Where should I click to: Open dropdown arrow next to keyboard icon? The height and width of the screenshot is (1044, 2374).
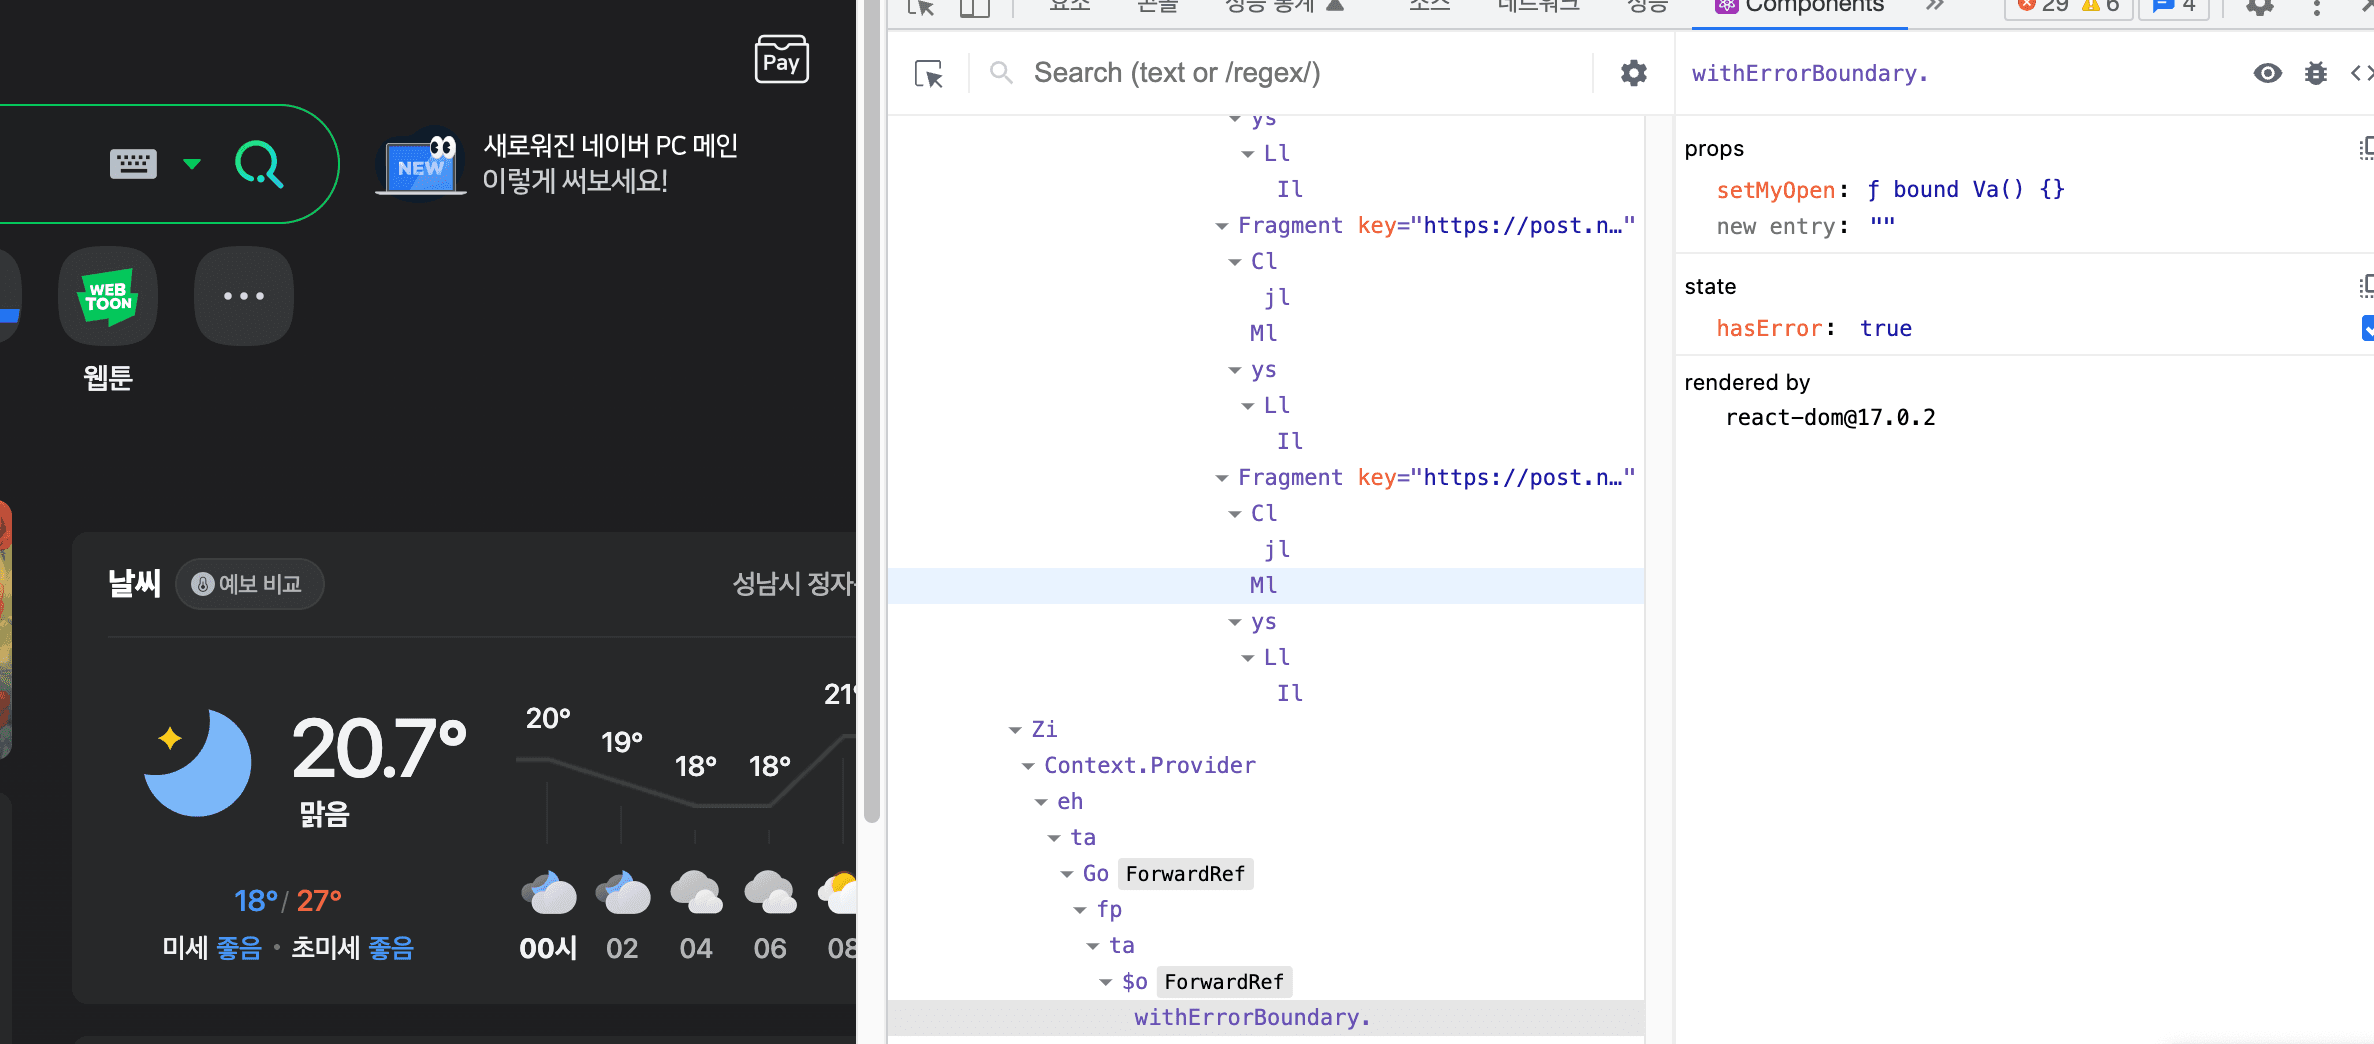click(x=192, y=164)
